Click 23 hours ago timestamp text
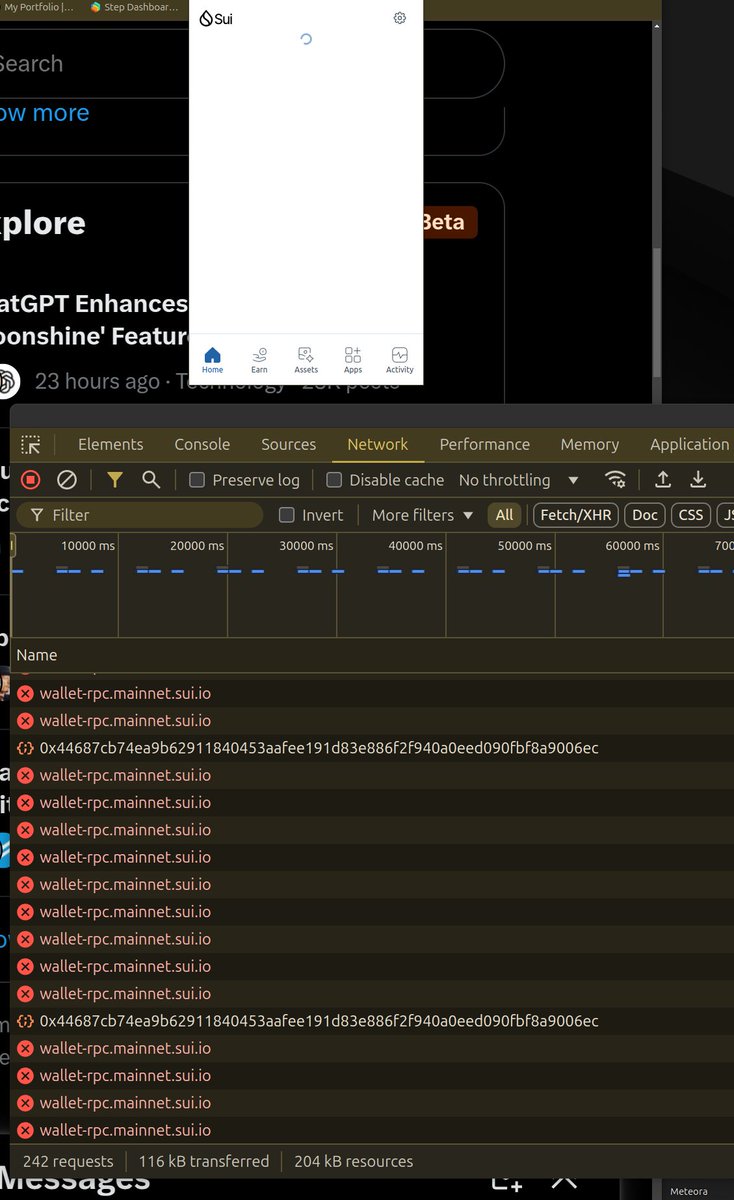734x1200 pixels. coord(97,381)
